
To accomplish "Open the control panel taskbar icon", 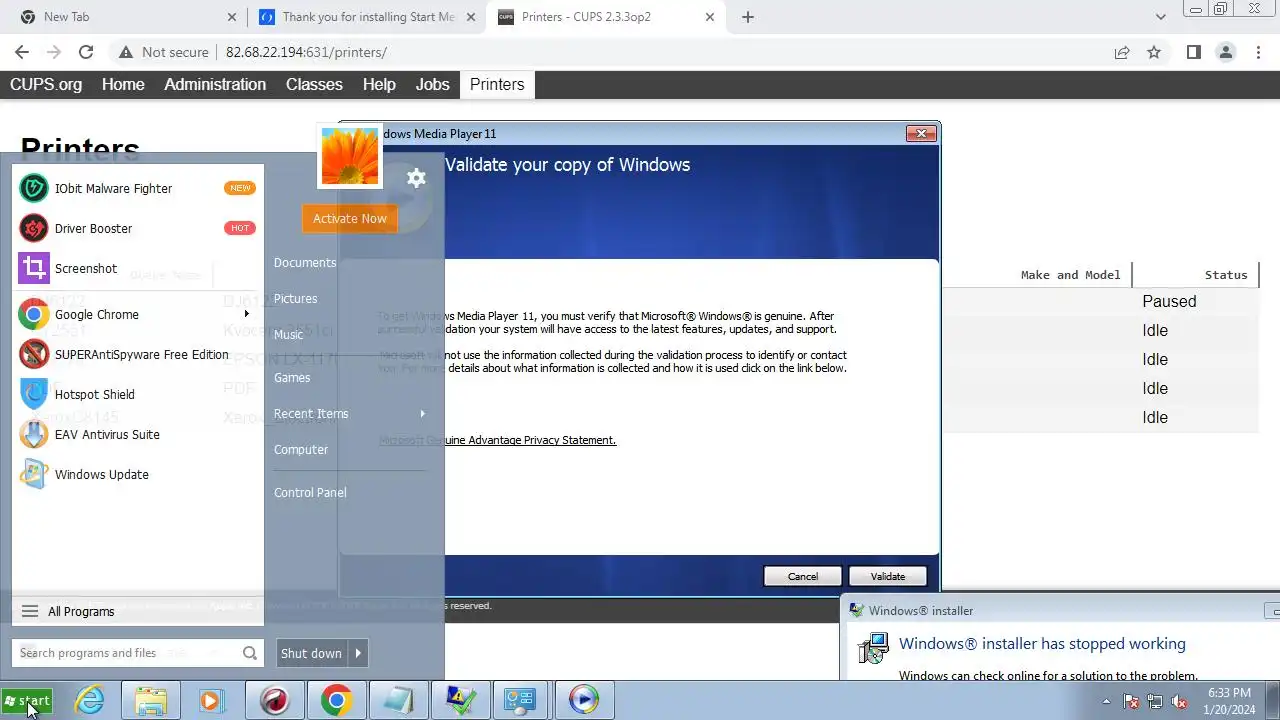I will [521, 701].
